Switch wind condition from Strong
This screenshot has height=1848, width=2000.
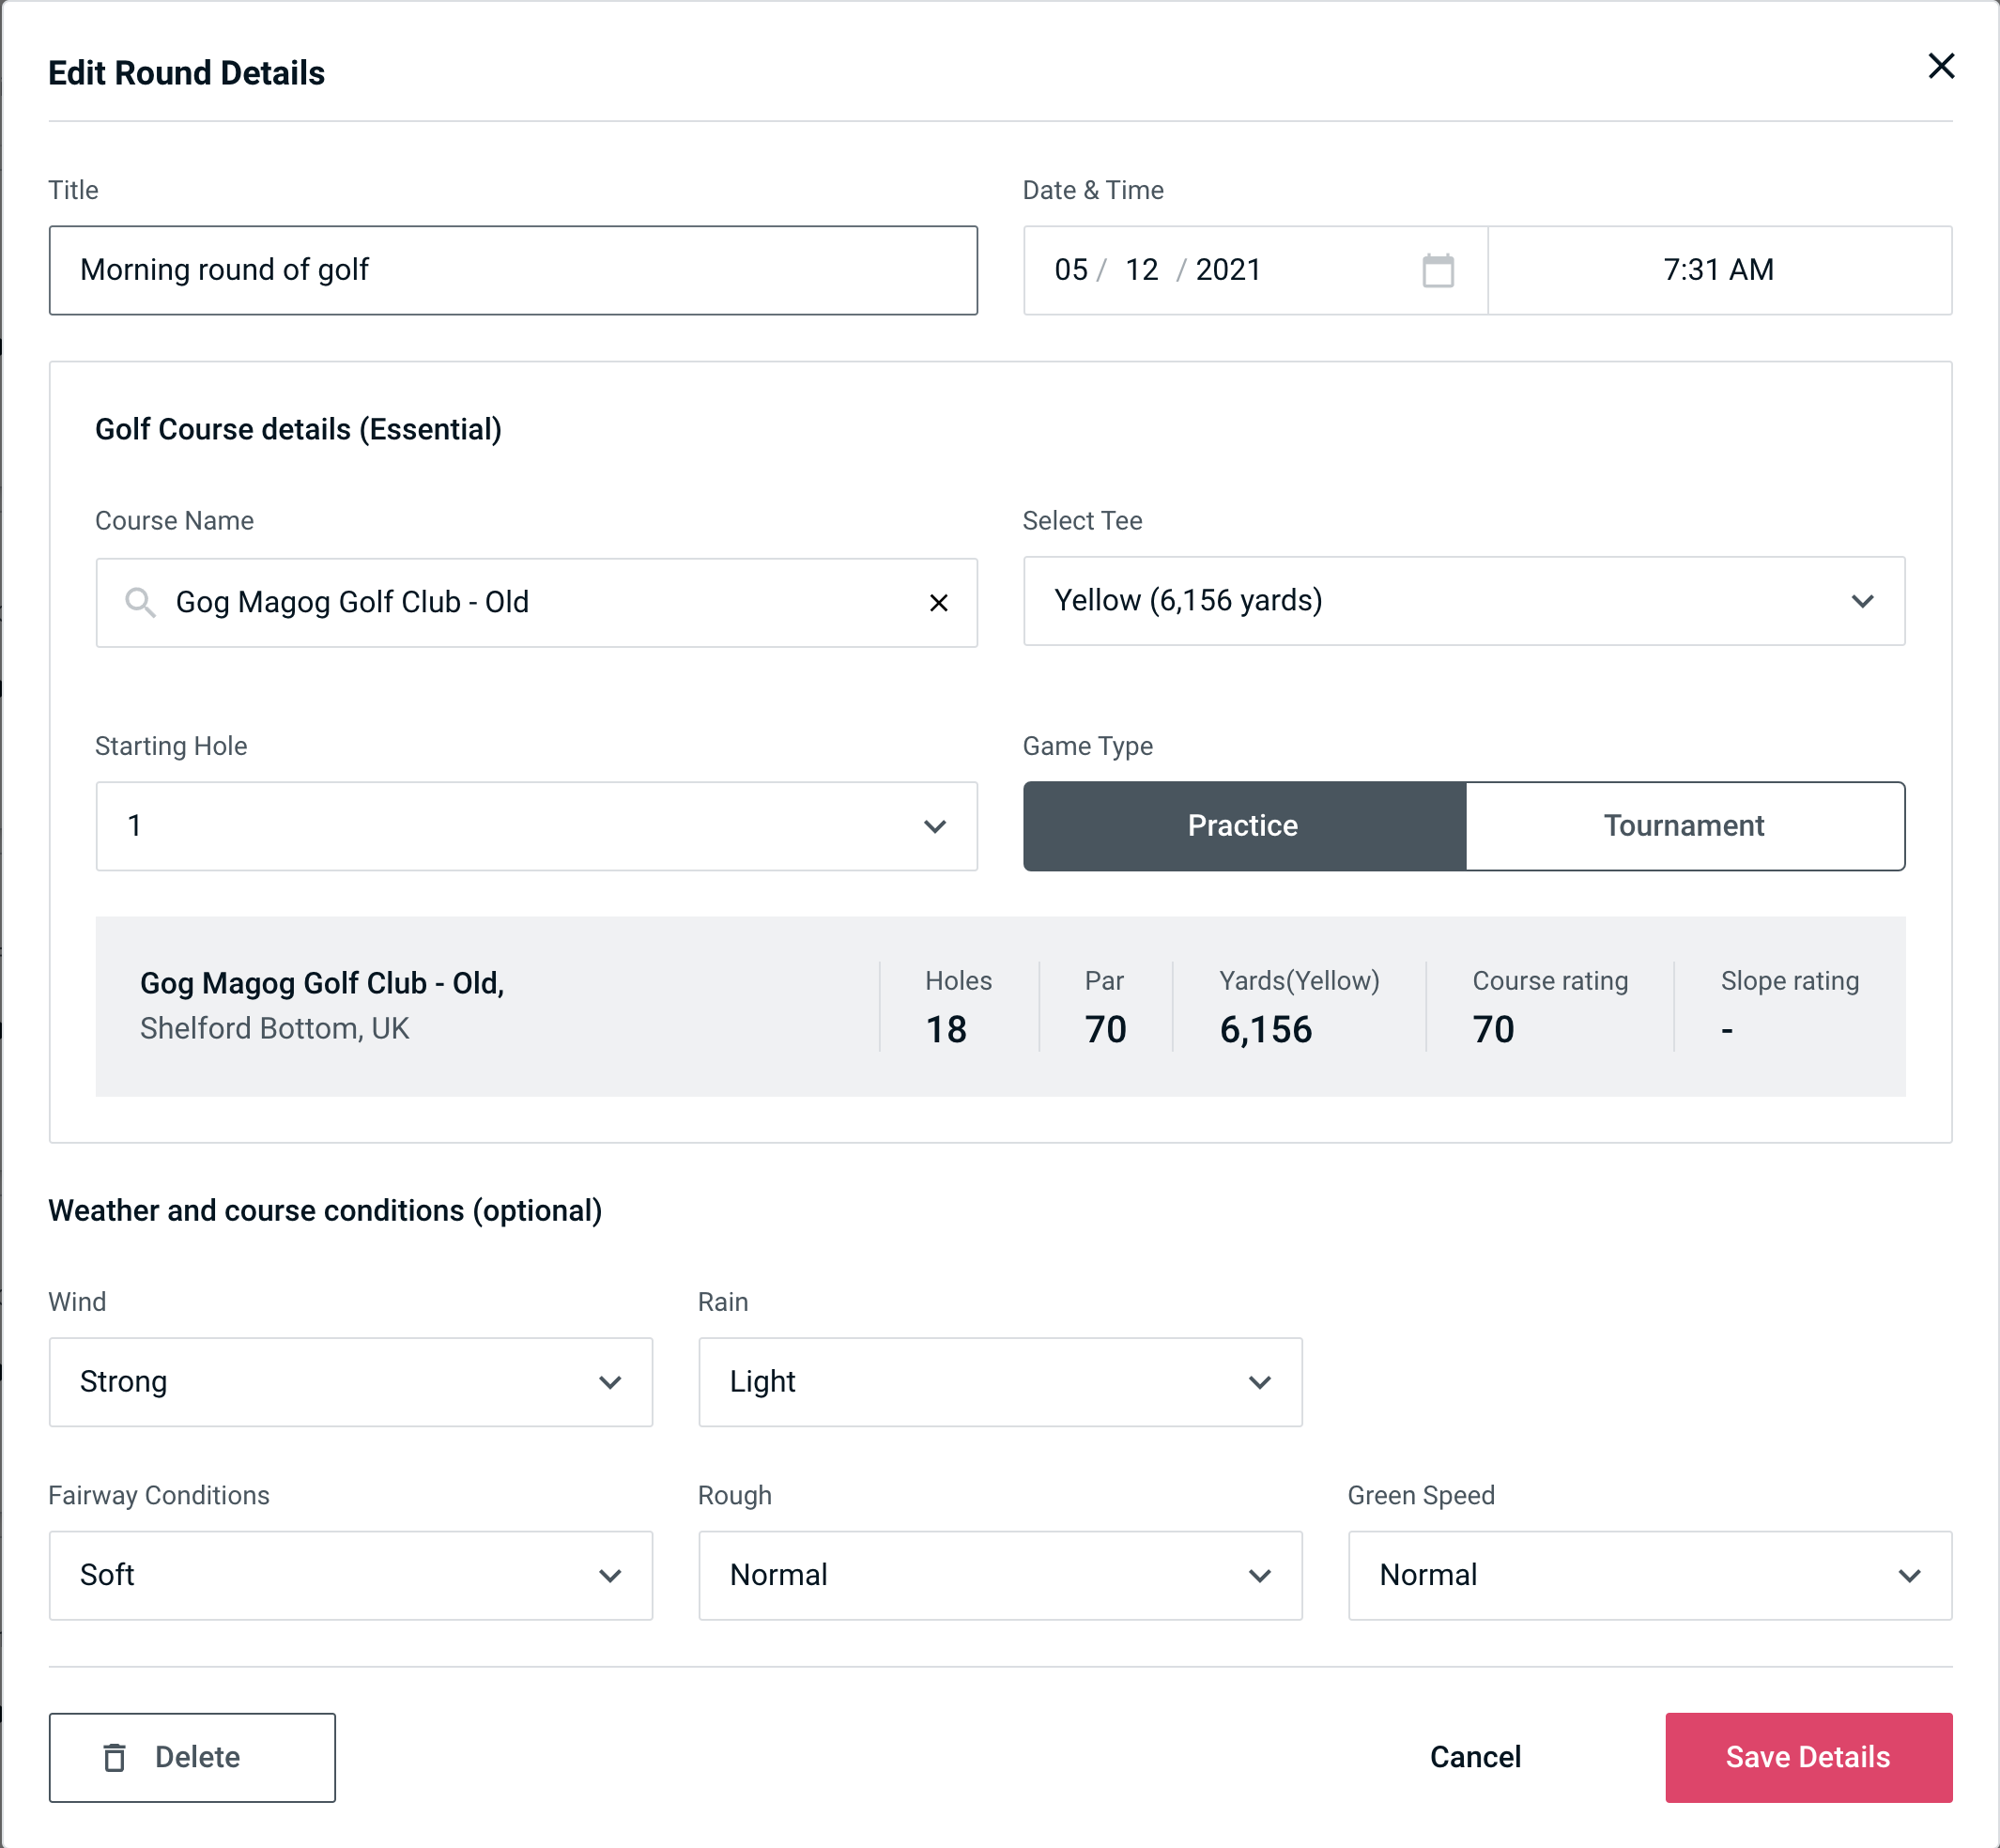click(x=348, y=1381)
